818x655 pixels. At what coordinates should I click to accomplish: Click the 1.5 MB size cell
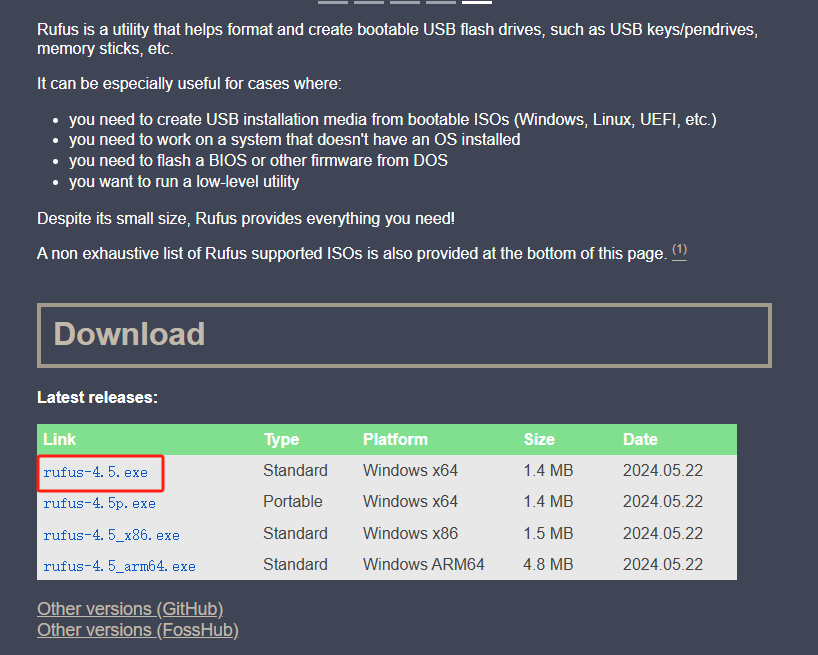(548, 533)
